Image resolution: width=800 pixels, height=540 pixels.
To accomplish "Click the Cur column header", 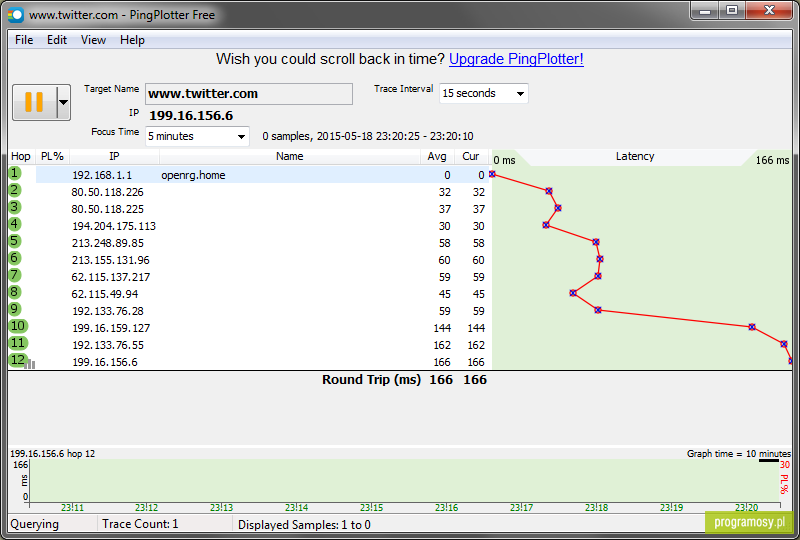I will [471, 156].
